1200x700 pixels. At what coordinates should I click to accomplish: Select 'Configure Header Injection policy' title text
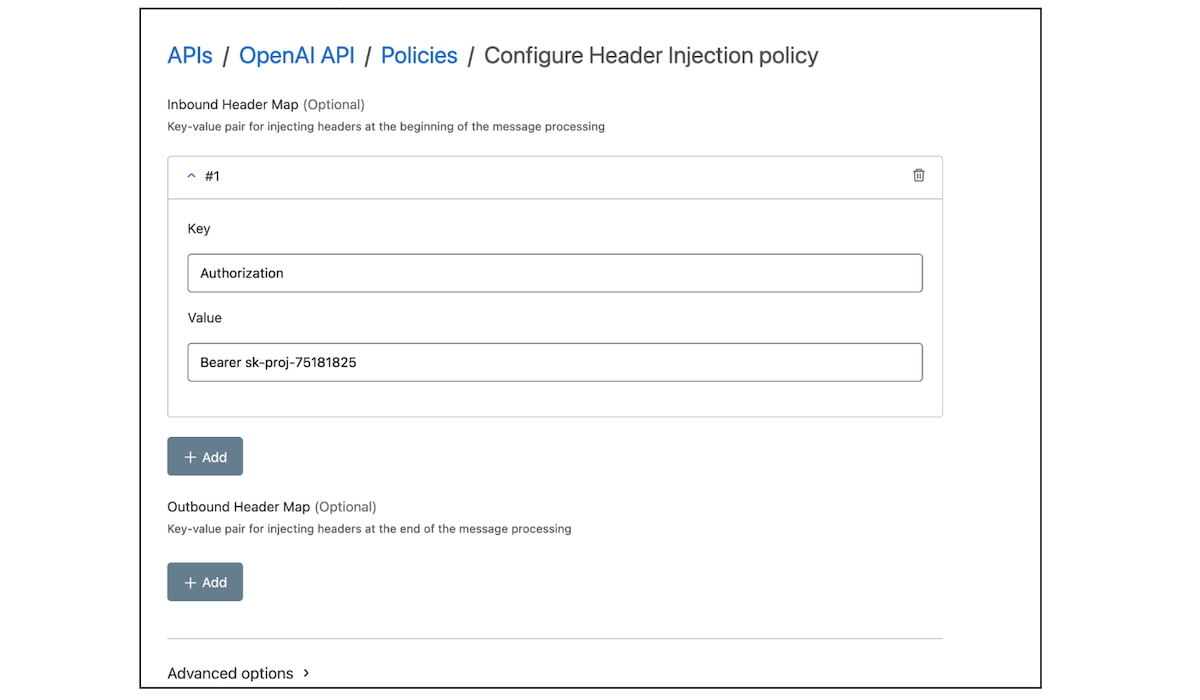pos(651,56)
